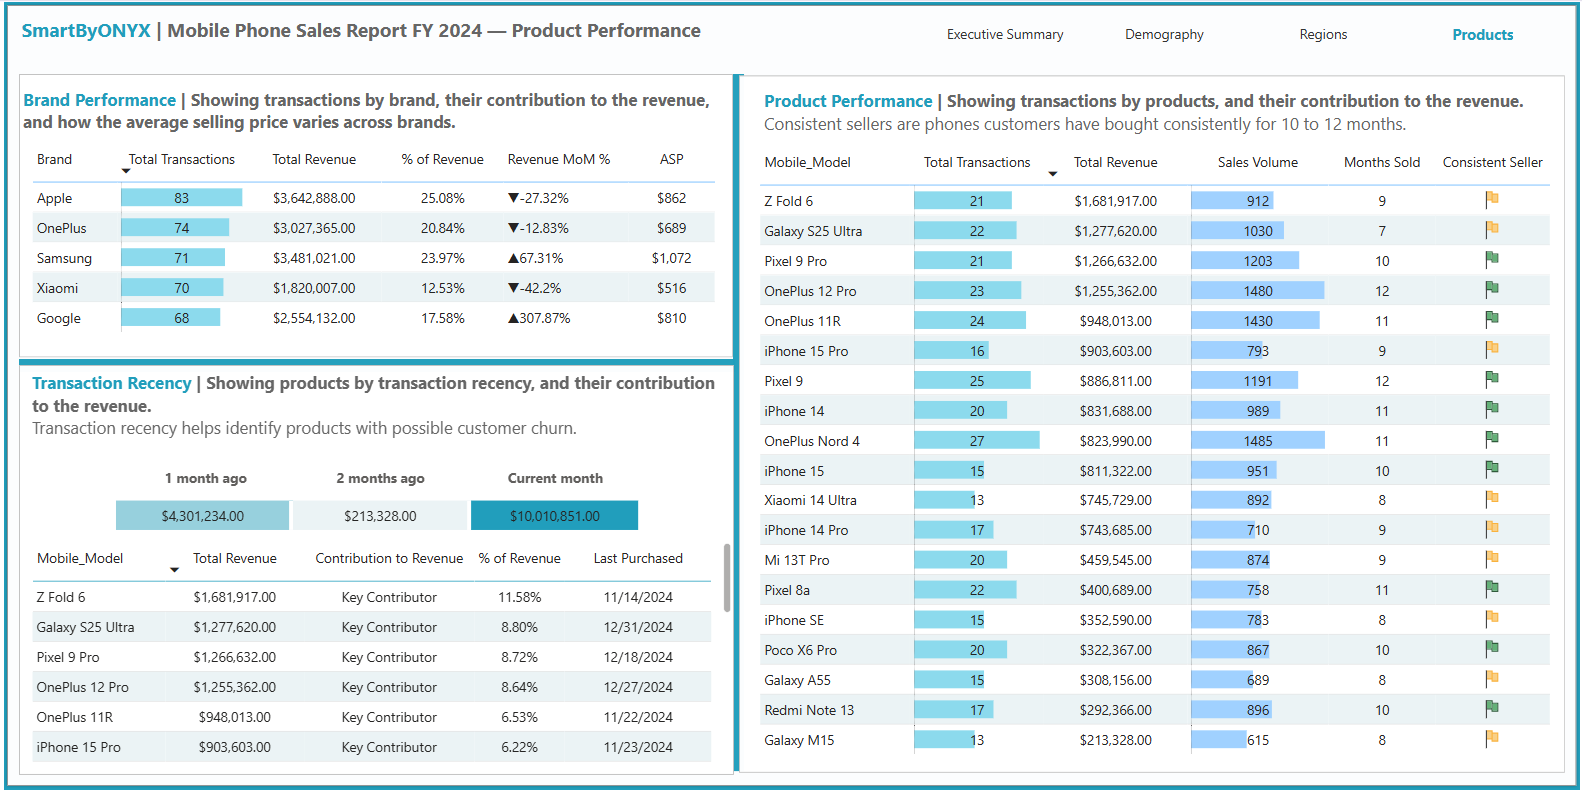Screen dimensions: 1582x790
Task: Sort products by Sales Volume header
Action: pos(1258,162)
